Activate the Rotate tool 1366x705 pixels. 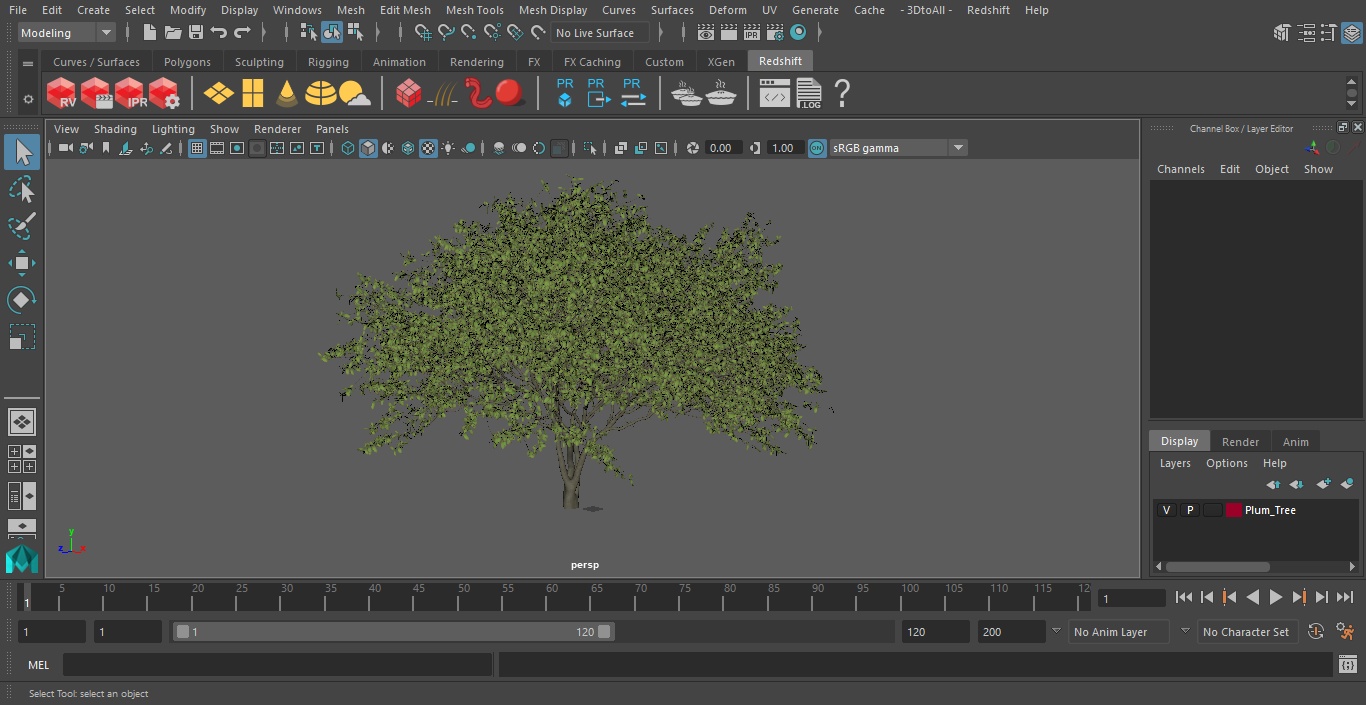point(21,300)
